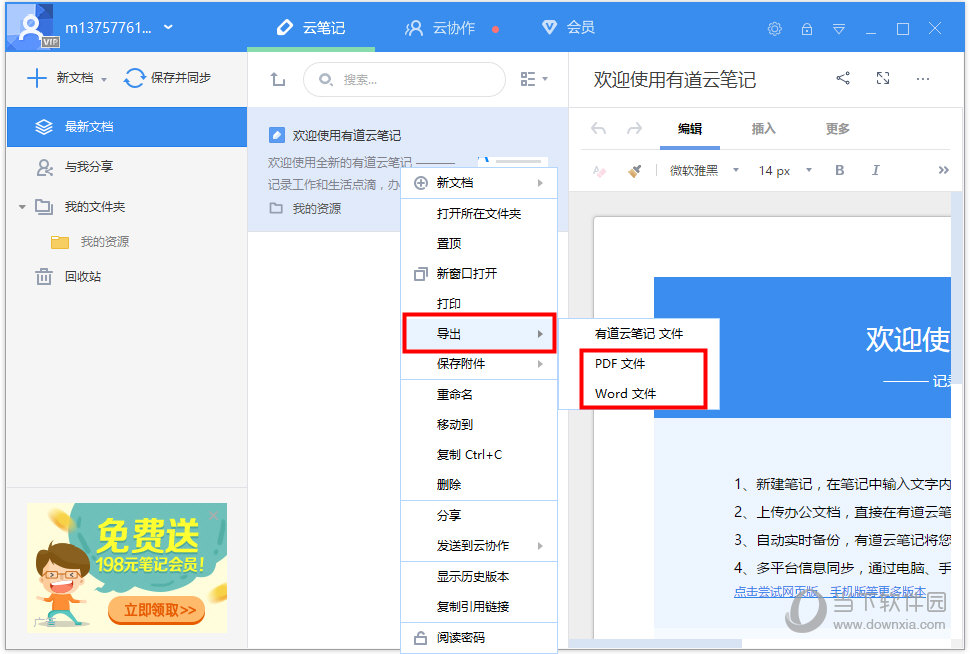Click the user avatar with VIP badge
This screenshot has height=654, width=970.
coord(34,27)
